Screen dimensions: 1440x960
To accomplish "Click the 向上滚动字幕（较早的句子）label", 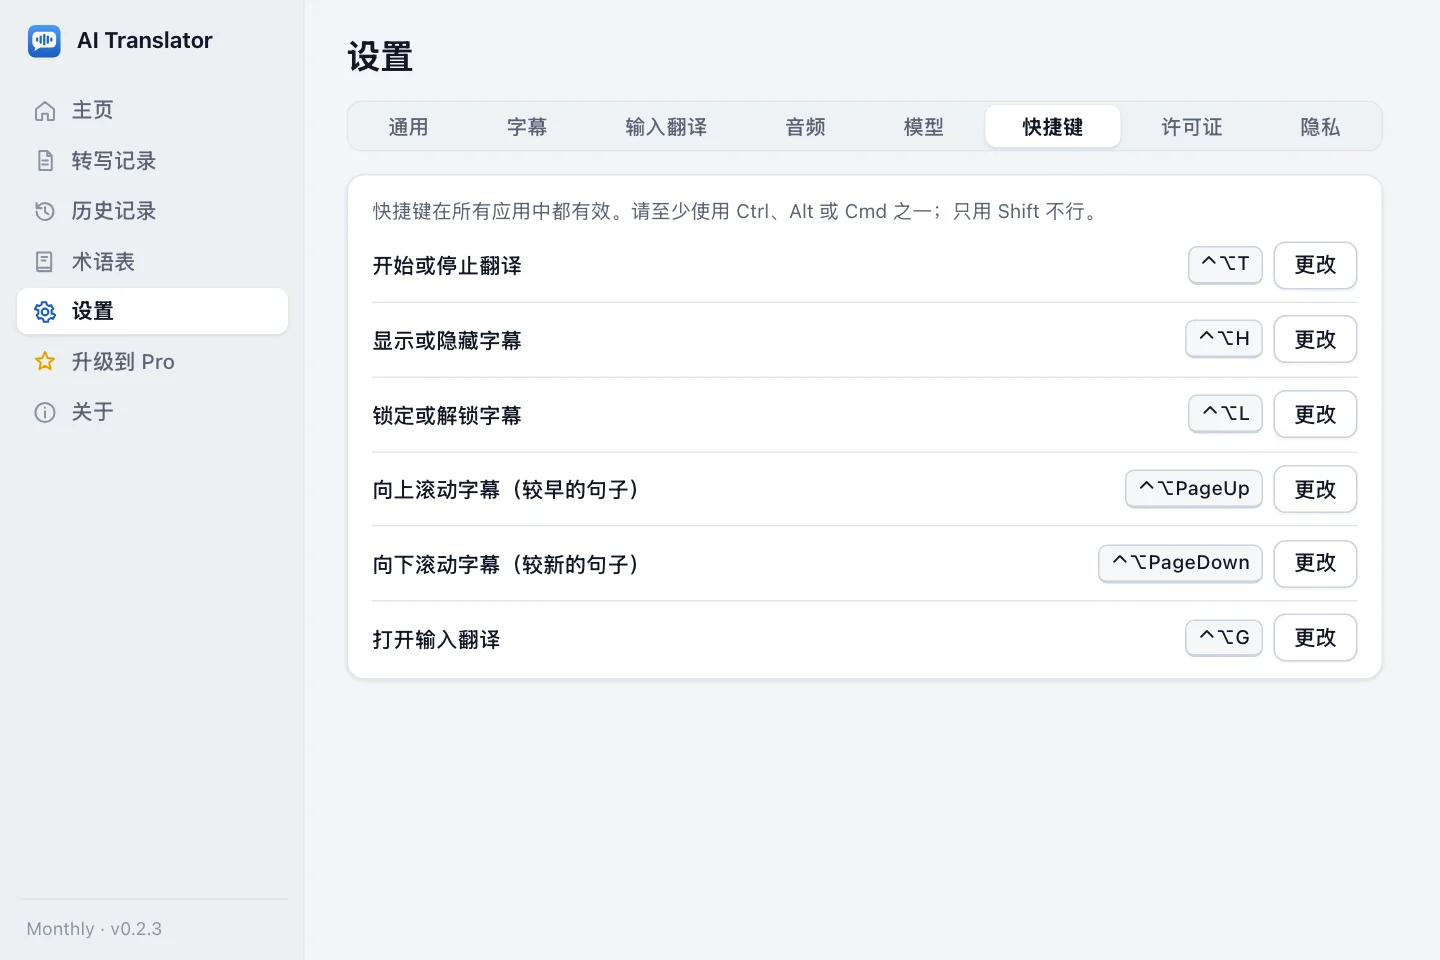I will (506, 490).
